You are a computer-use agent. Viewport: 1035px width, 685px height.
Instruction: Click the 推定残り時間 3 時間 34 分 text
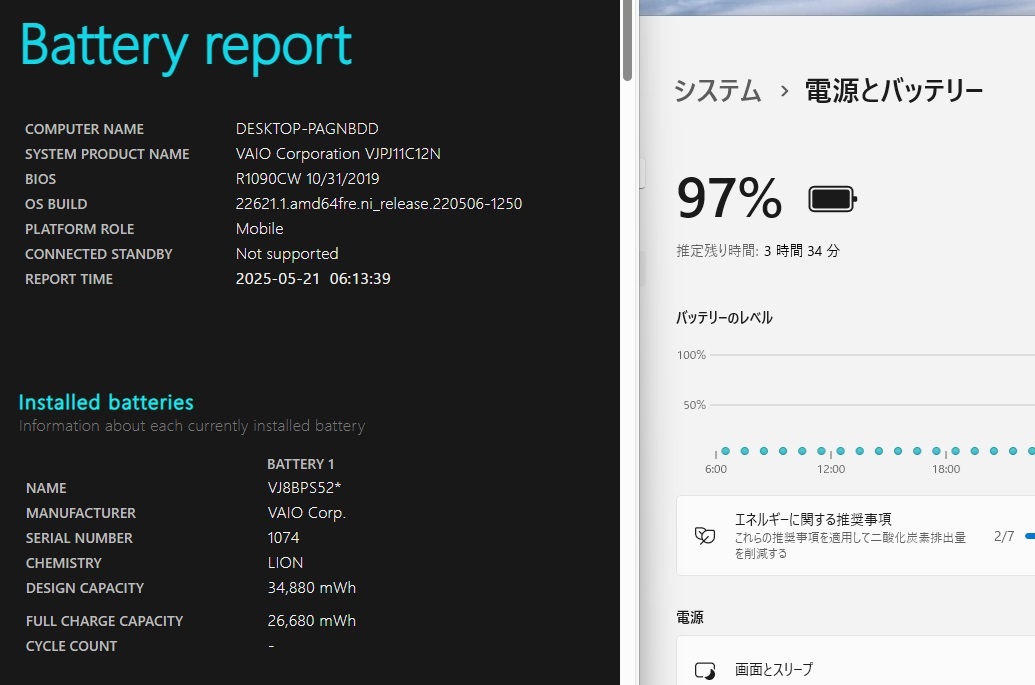click(x=758, y=251)
